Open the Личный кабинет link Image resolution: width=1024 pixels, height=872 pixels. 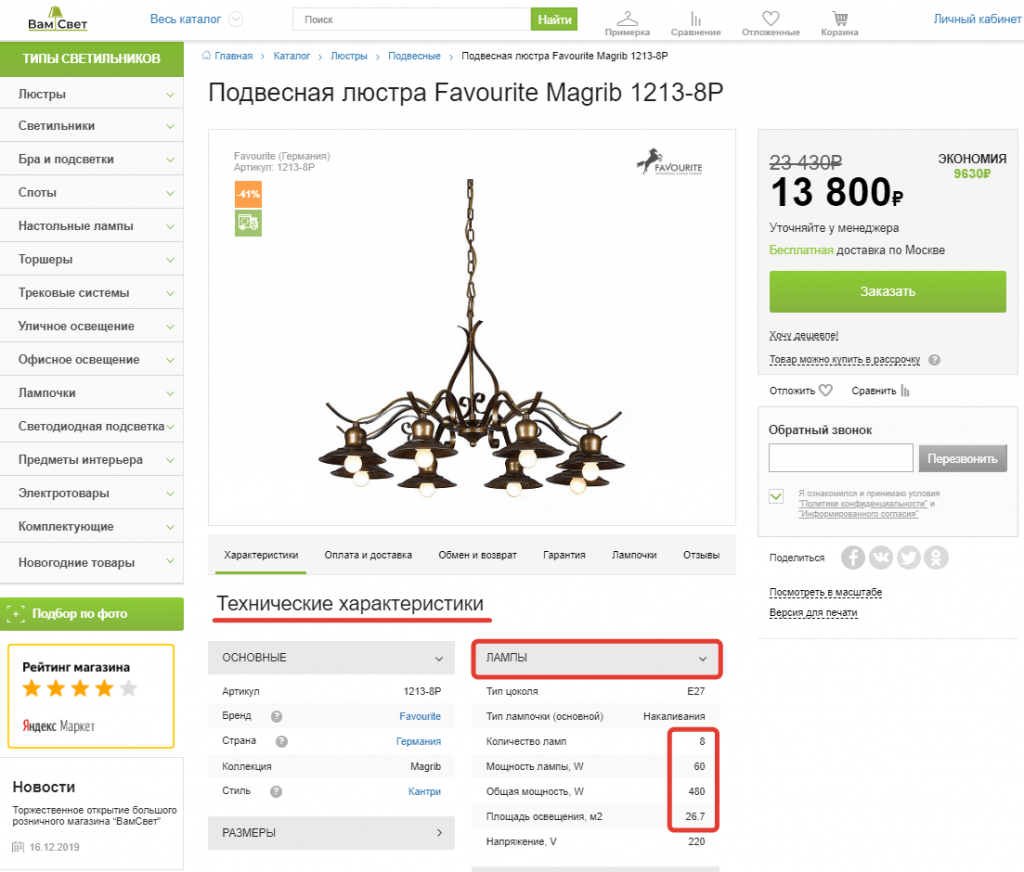(x=977, y=19)
